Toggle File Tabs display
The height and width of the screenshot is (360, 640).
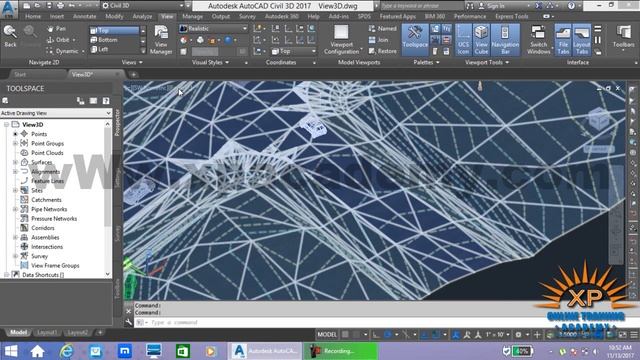tap(563, 40)
